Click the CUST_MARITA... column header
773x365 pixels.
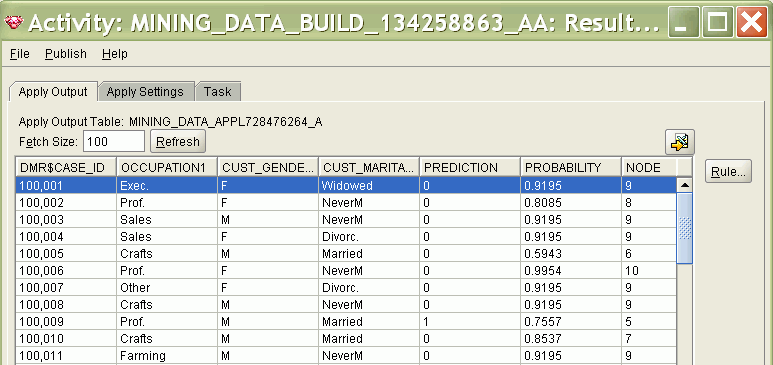(x=369, y=167)
